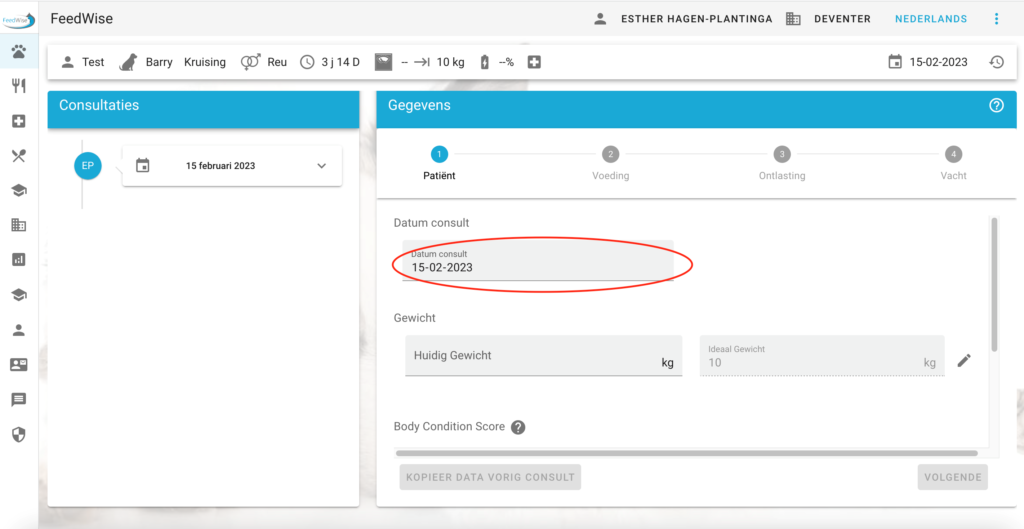Click Esther Hagen-Plantinga user name
The image size is (1024, 529).
(697, 19)
